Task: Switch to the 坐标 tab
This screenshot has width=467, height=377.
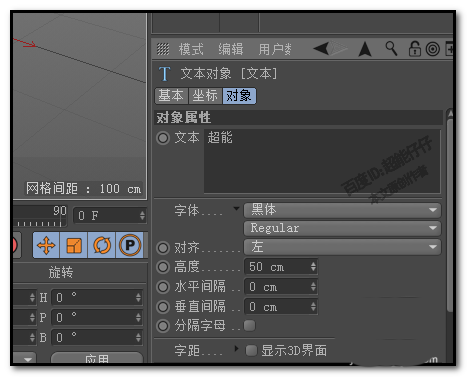Action: (x=205, y=96)
